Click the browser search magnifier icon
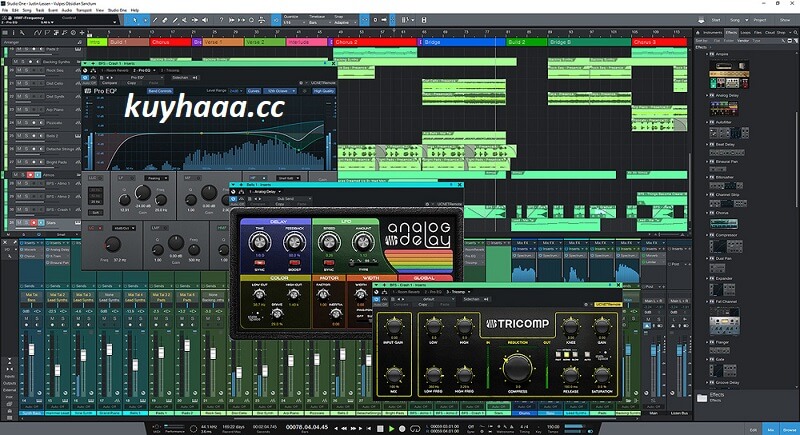This screenshot has width=800, height=435. pyautogui.click(x=796, y=33)
